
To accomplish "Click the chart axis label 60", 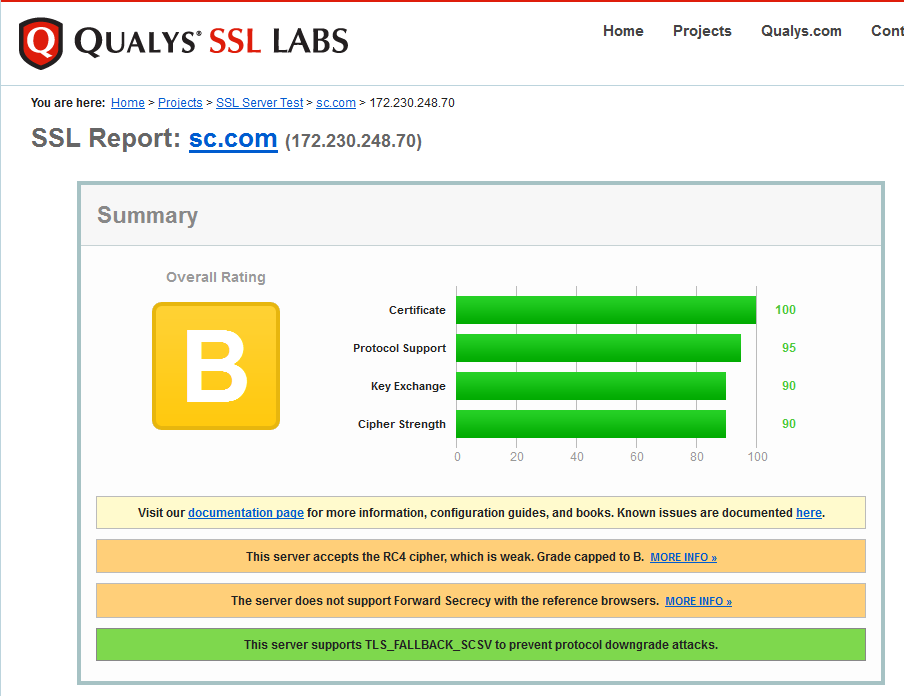I will pos(636,457).
